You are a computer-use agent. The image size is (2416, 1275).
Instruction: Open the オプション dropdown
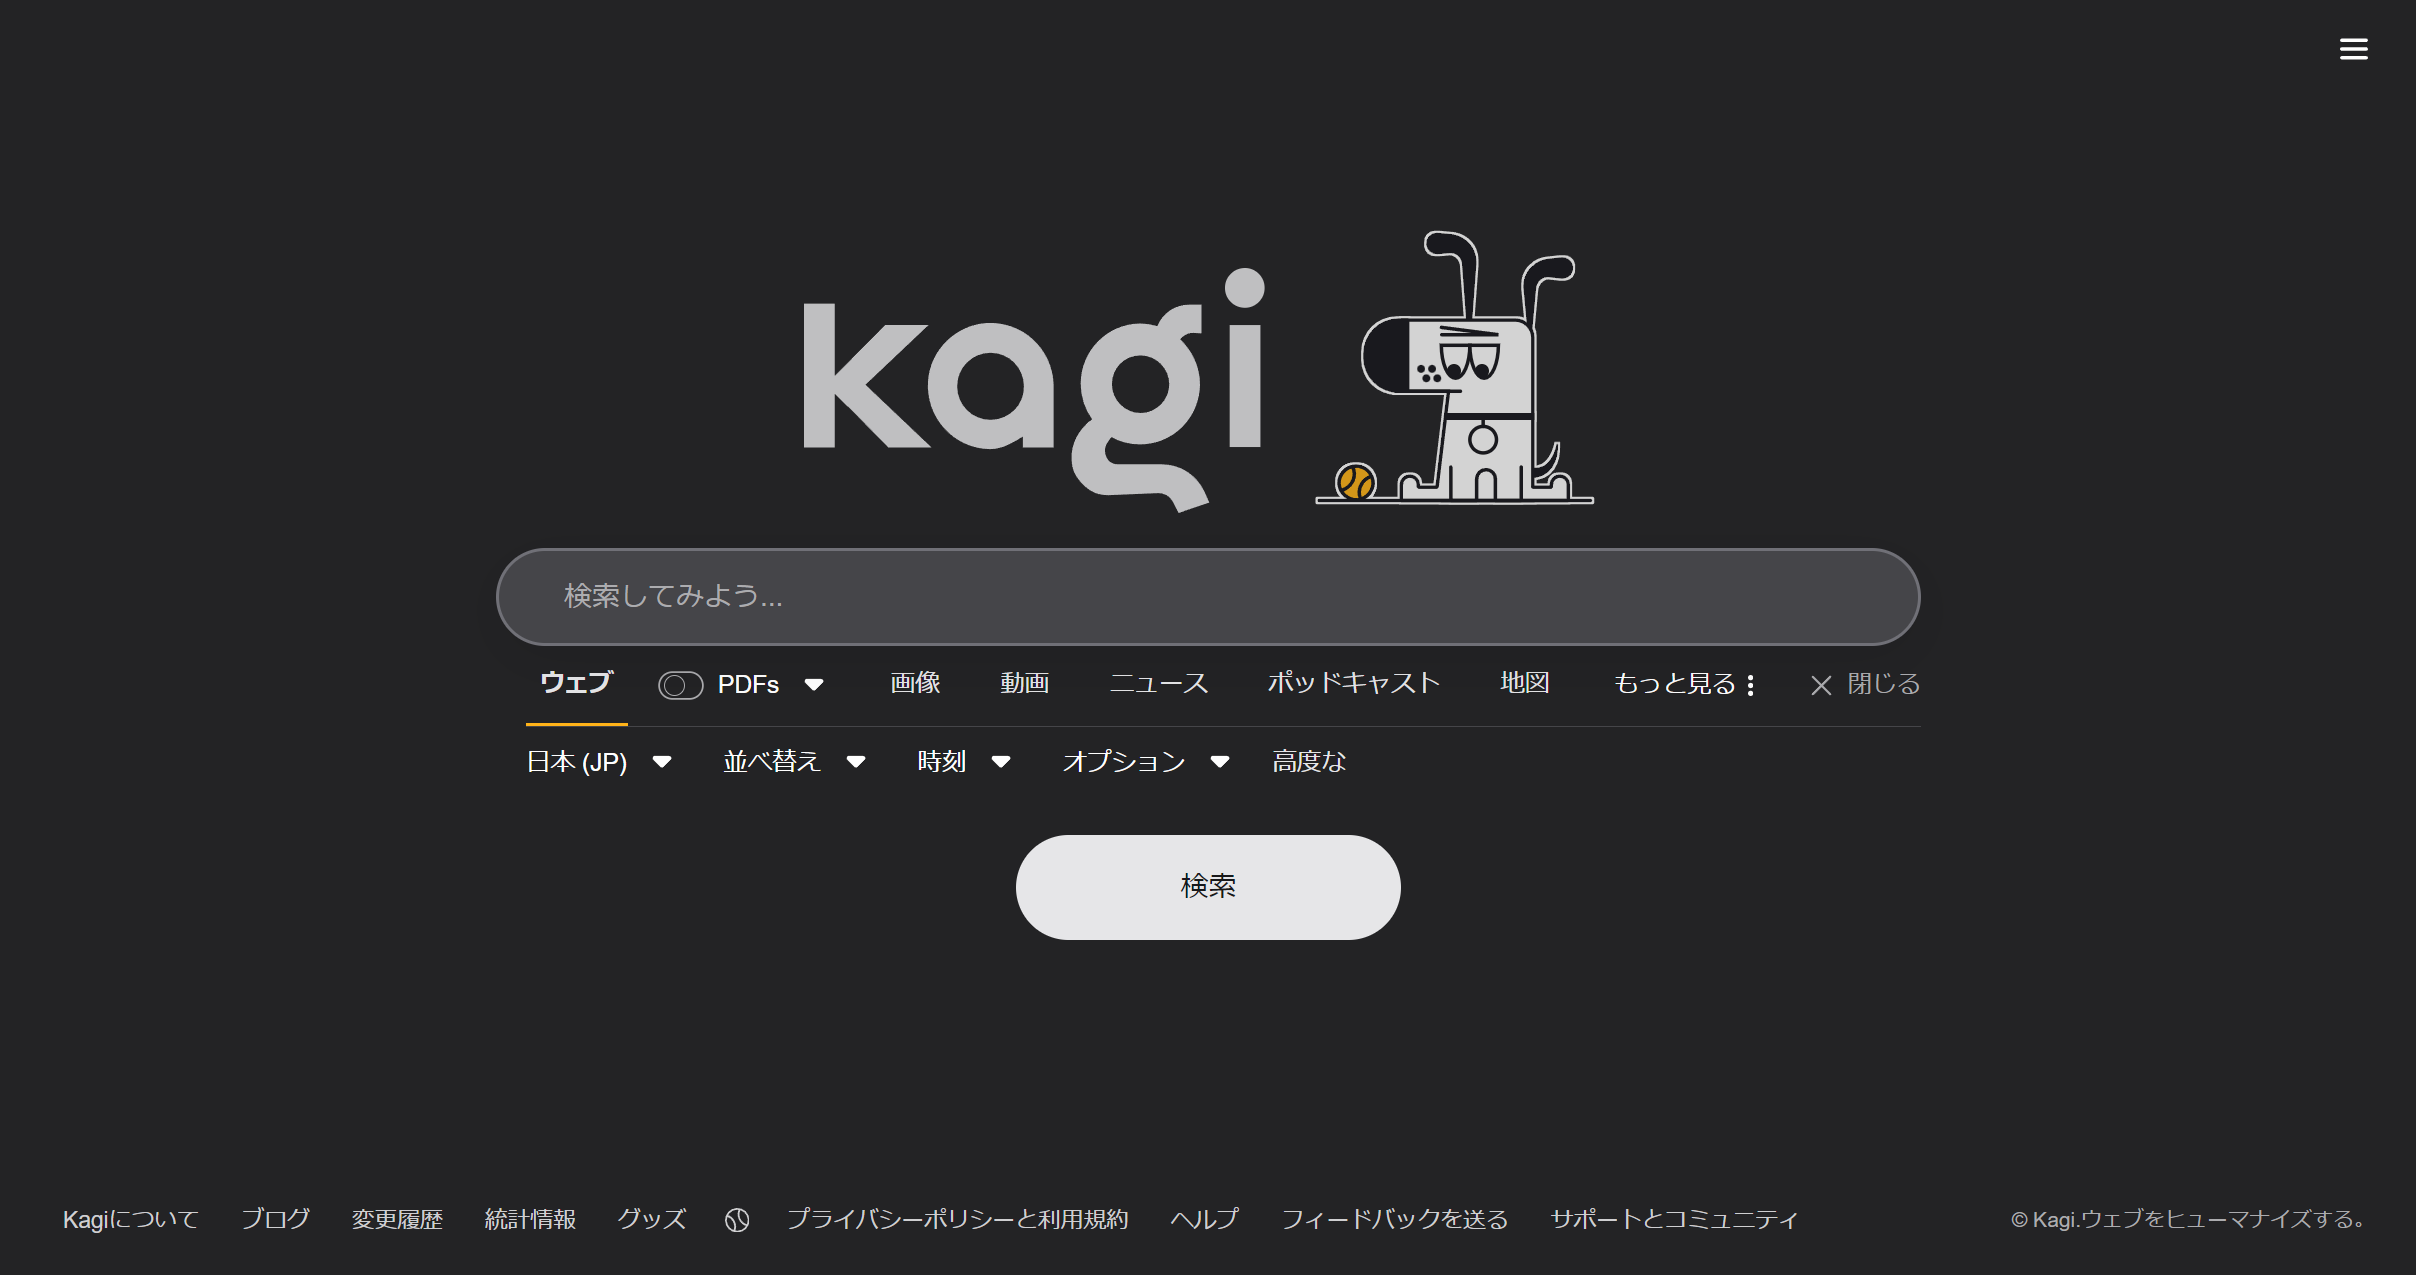[1145, 762]
